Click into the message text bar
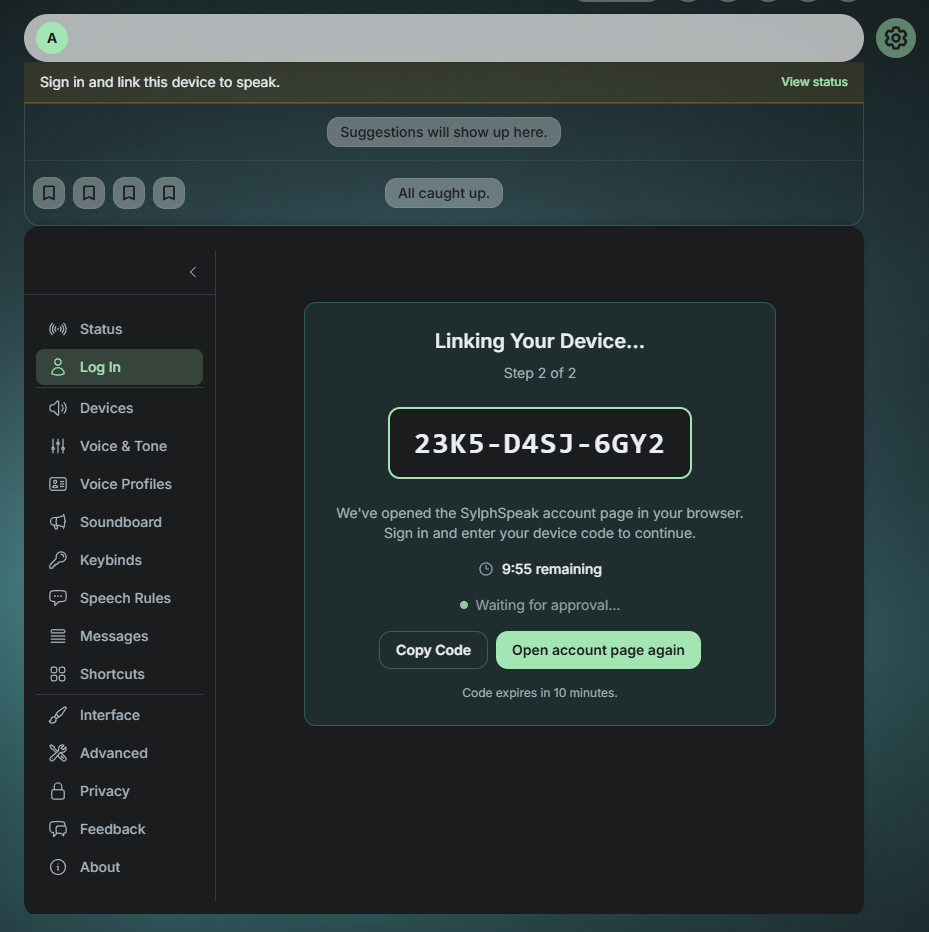This screenshot has width=929, height=932. coord(443,38)
